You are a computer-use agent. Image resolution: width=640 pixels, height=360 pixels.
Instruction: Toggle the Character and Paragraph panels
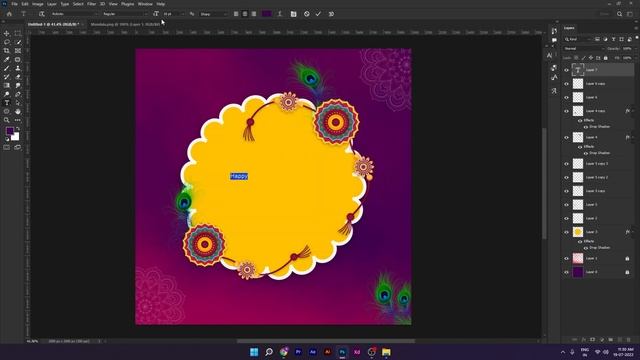(293, 14)
